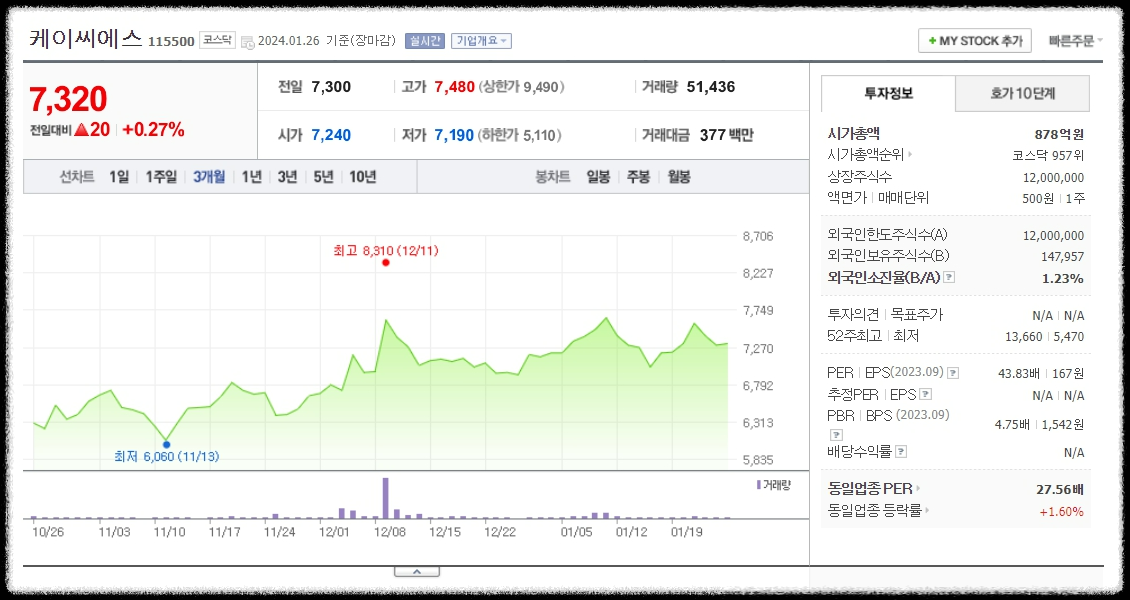Collapse the chart panel with the up chevron
The height and width of the screenshot is (600, 1130).
[417, 572]
